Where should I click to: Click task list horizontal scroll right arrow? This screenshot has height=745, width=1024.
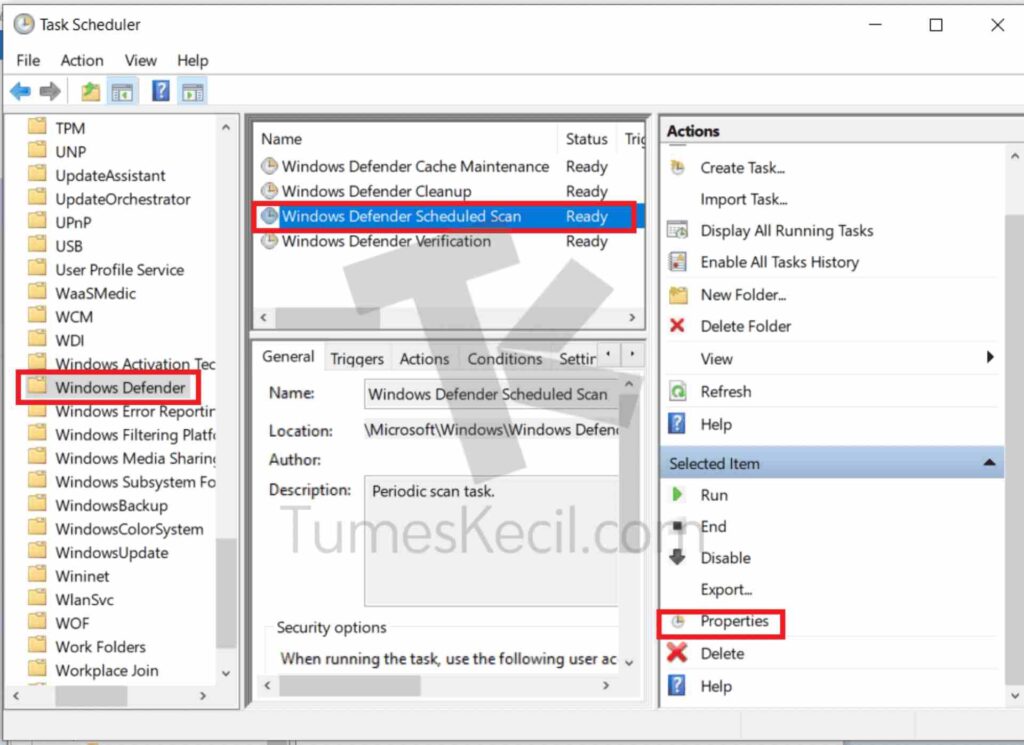pos(632,317)
